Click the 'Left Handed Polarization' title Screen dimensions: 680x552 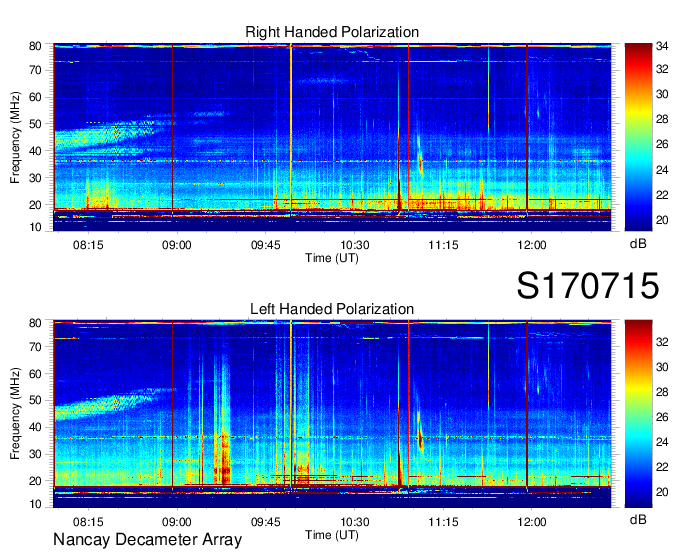332,309
